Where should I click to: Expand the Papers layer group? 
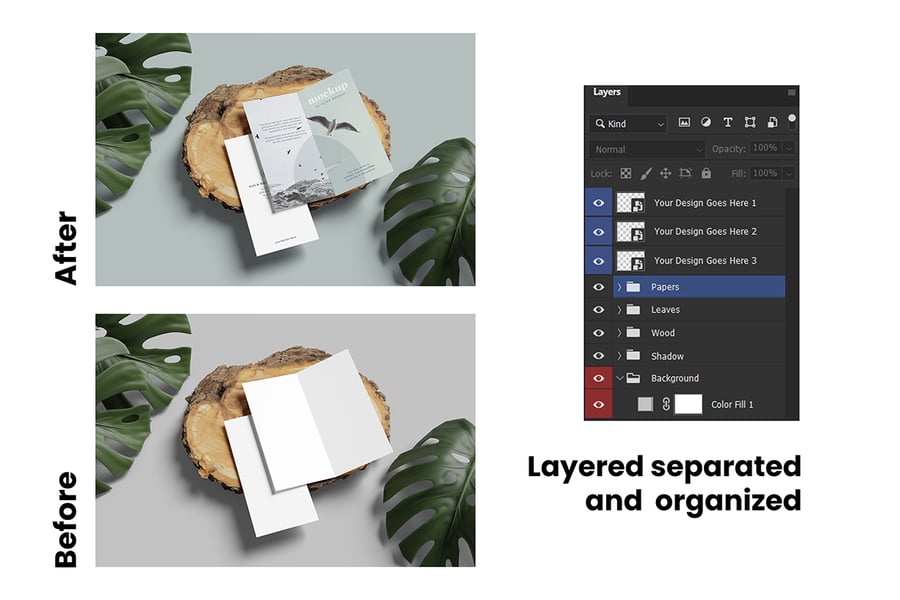coord(619,287)
